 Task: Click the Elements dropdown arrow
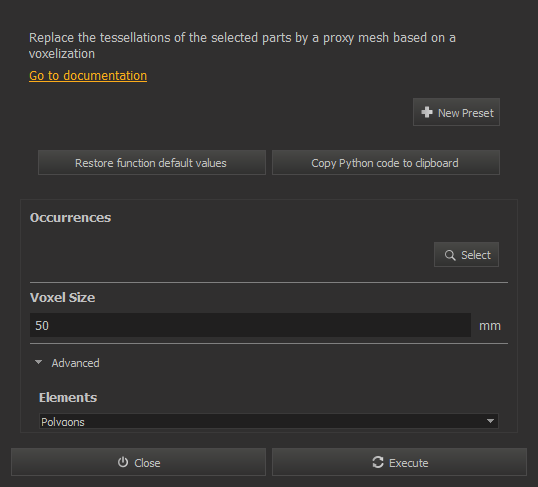[x=490, y=421]
